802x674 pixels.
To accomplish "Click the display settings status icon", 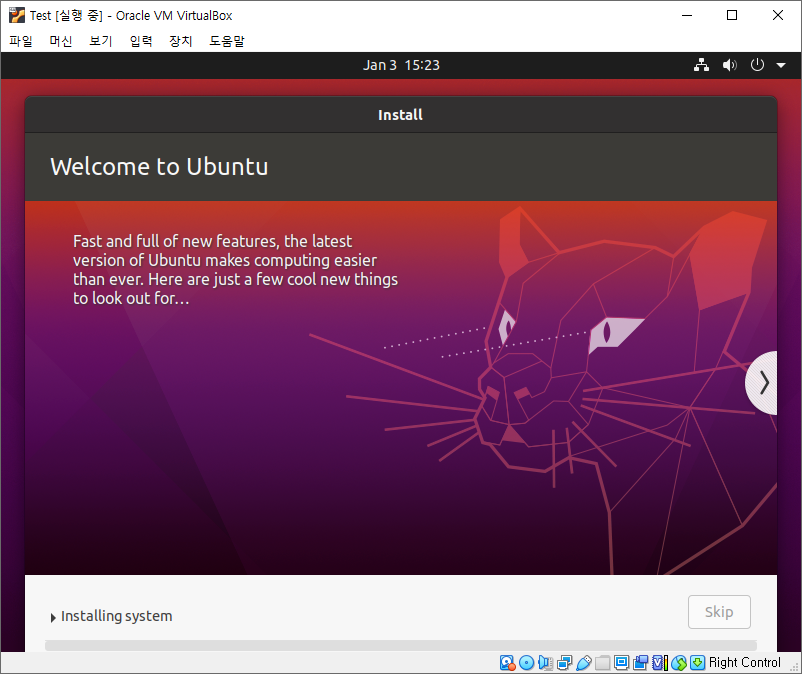I will tap(621, 663).
